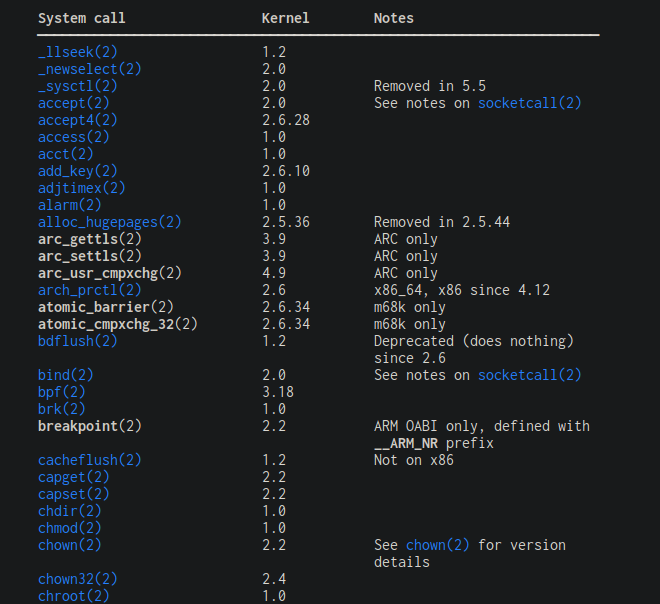Follow the capget(2) link
The image size is (660, 604).
(x=74, y=477)
